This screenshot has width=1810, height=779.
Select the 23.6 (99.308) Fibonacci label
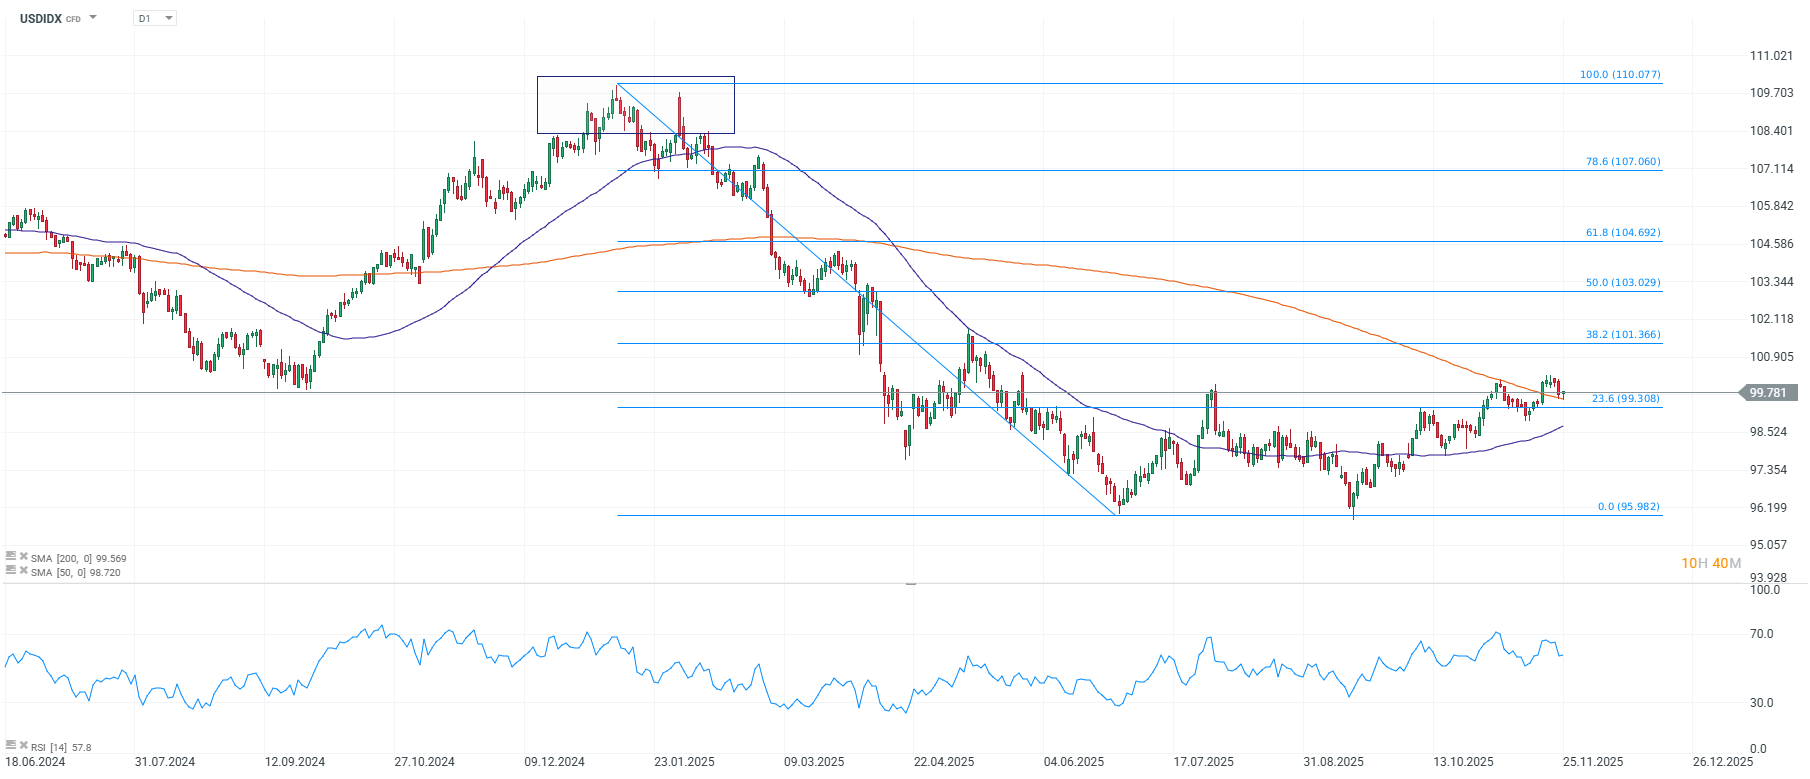(1626, 399)
